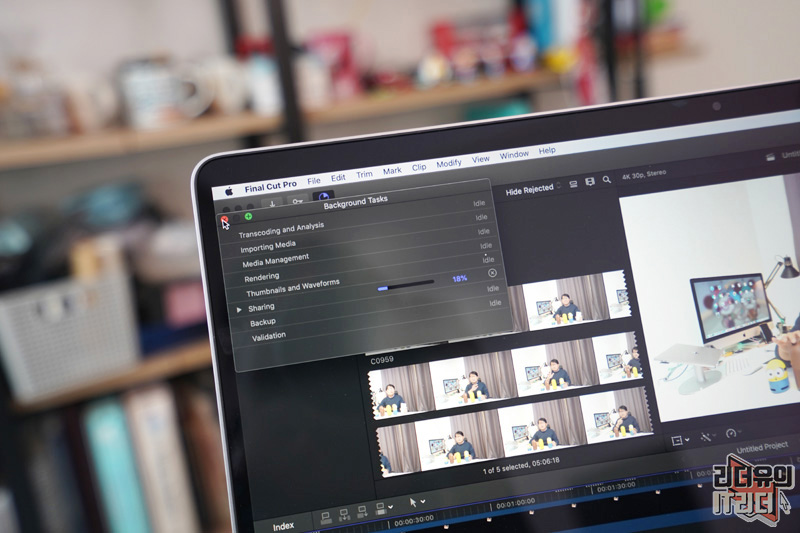800x533 pixels.
Task: Click the Append clip edit icon
Action: click(x=362, y=511)
